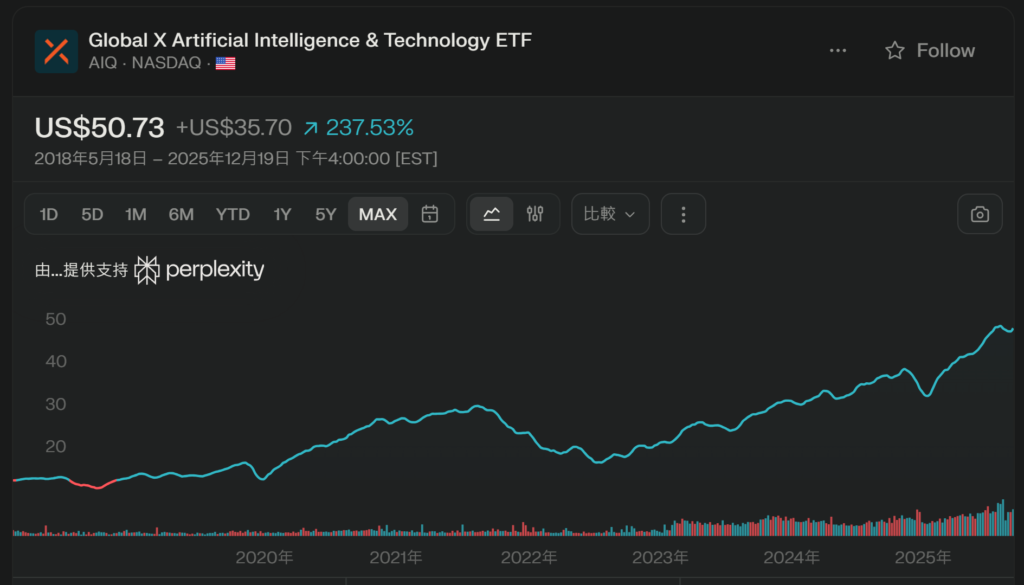Select the 5D time range
The width and height of the screenshot is (1024, 585).
coord(92,214)
